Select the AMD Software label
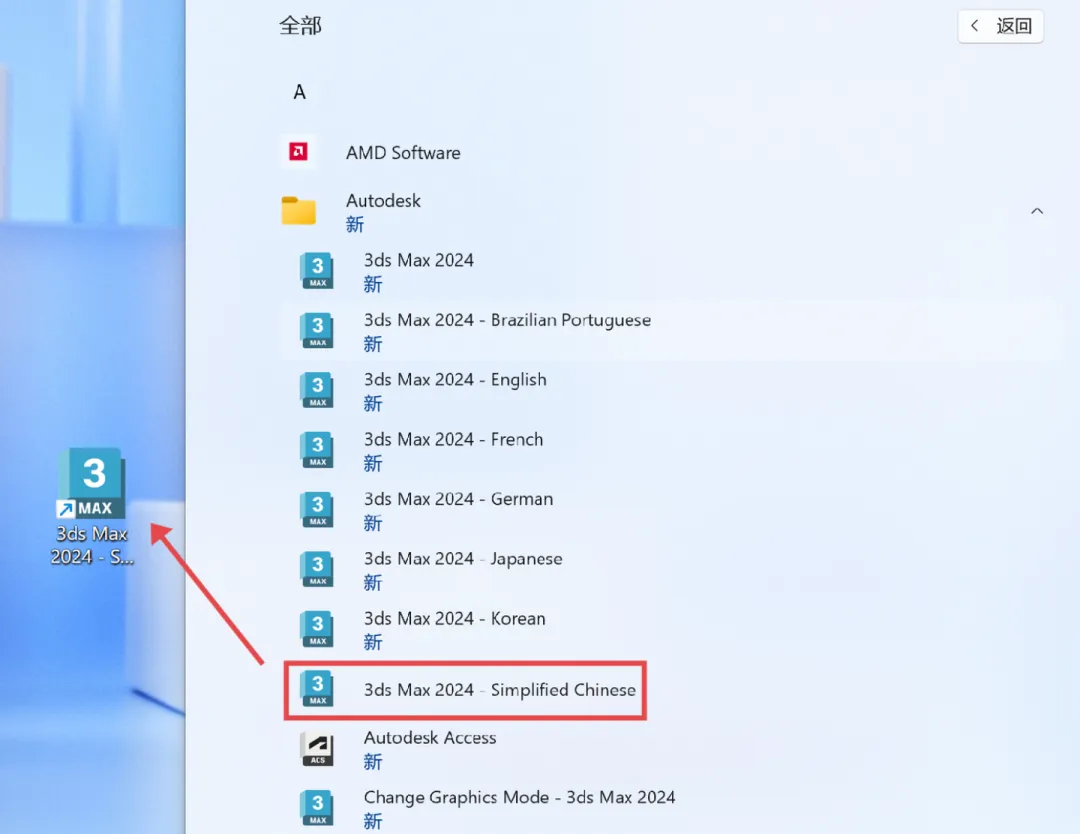The image size is (1080, 834). pos(403,153)
